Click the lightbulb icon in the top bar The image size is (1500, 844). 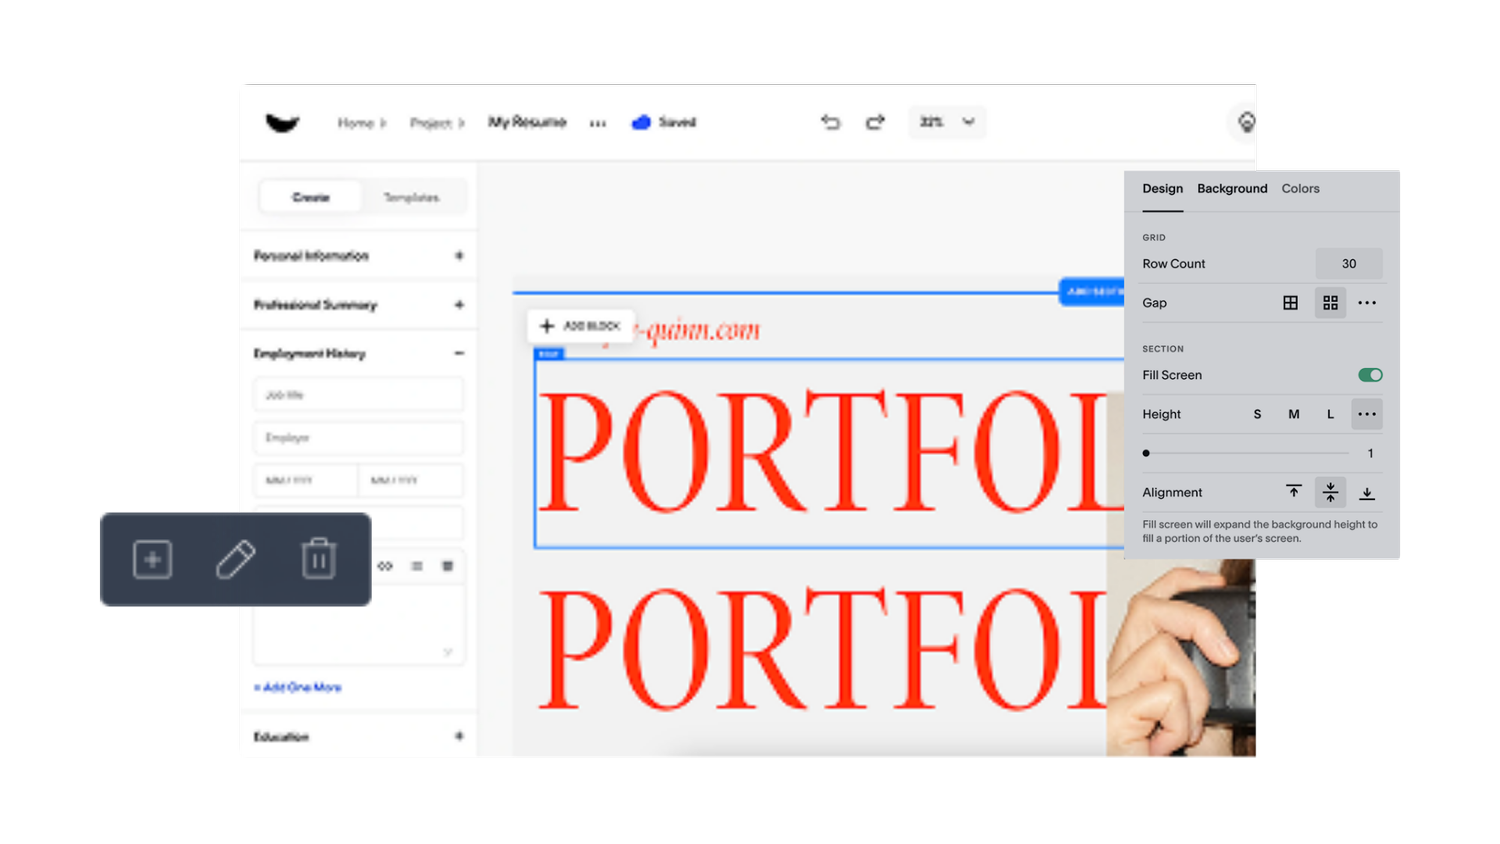[1246, 122]
